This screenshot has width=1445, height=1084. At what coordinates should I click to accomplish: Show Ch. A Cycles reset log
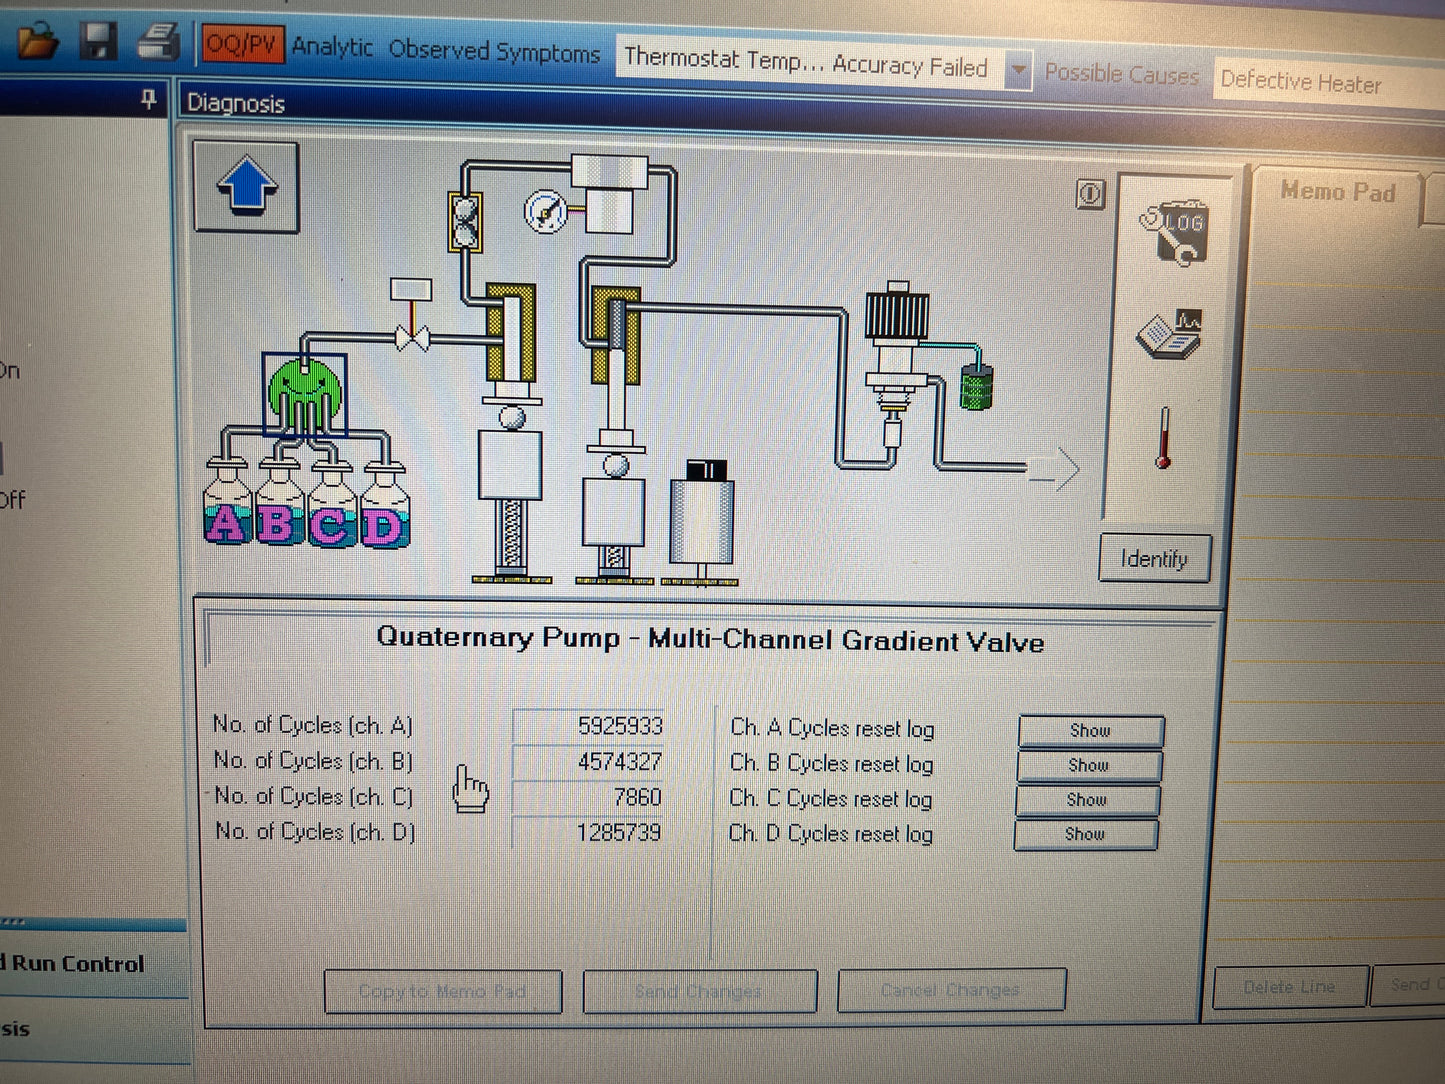coord(1091,731)
